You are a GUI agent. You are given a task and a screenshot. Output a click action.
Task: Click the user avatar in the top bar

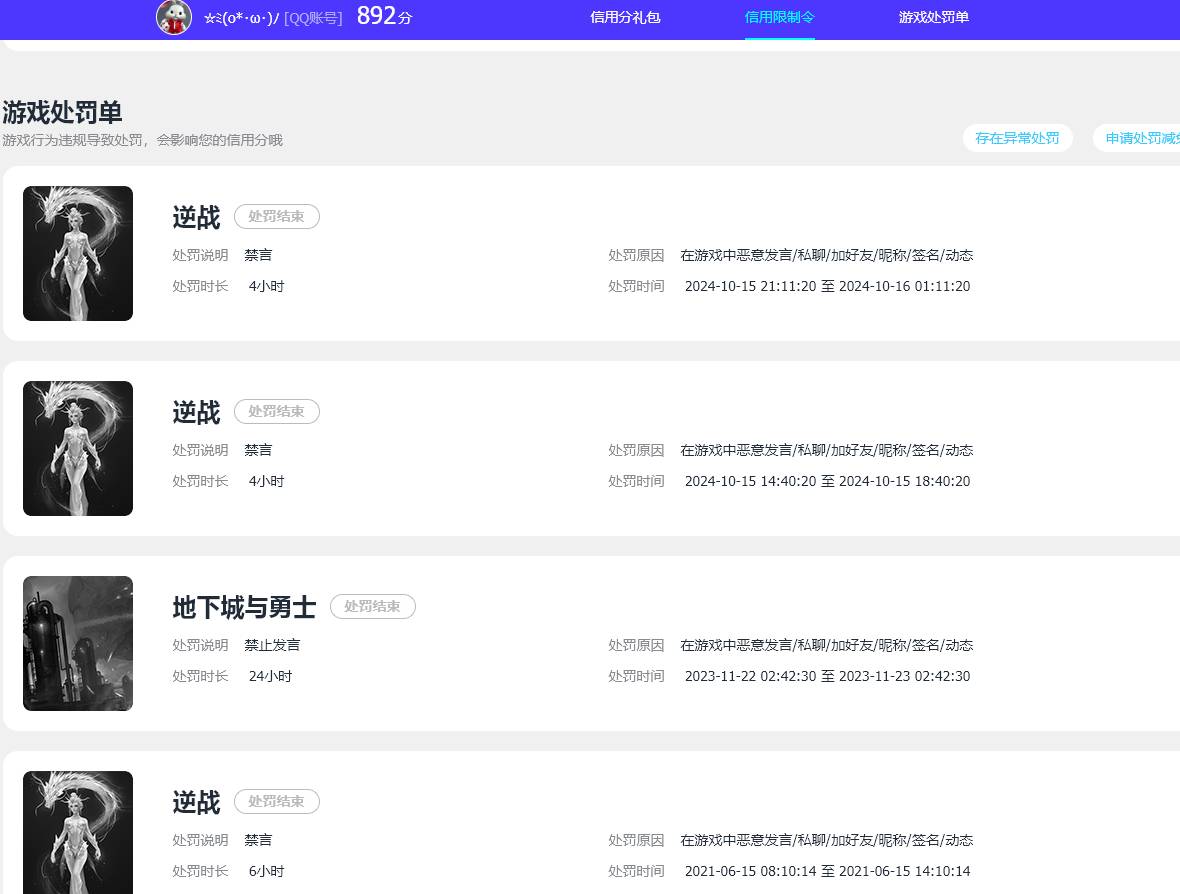173,18
